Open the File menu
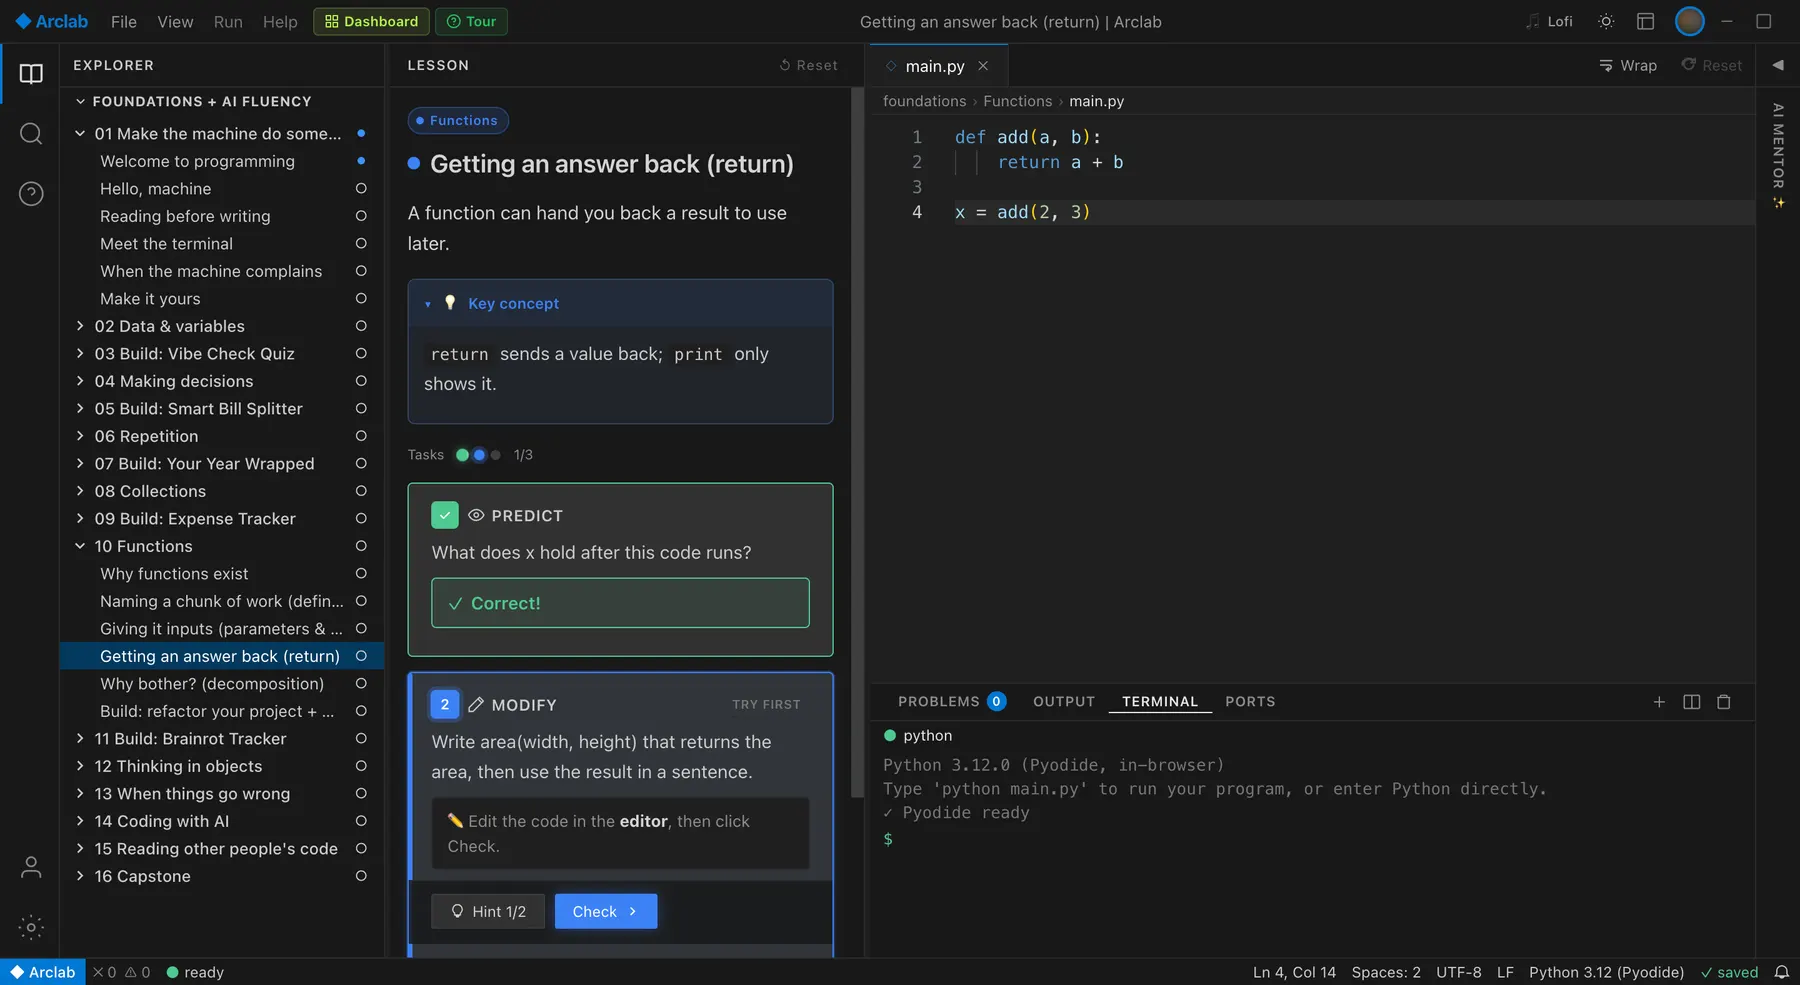The height and width of the screenshot is (985, 1800). 124,21
